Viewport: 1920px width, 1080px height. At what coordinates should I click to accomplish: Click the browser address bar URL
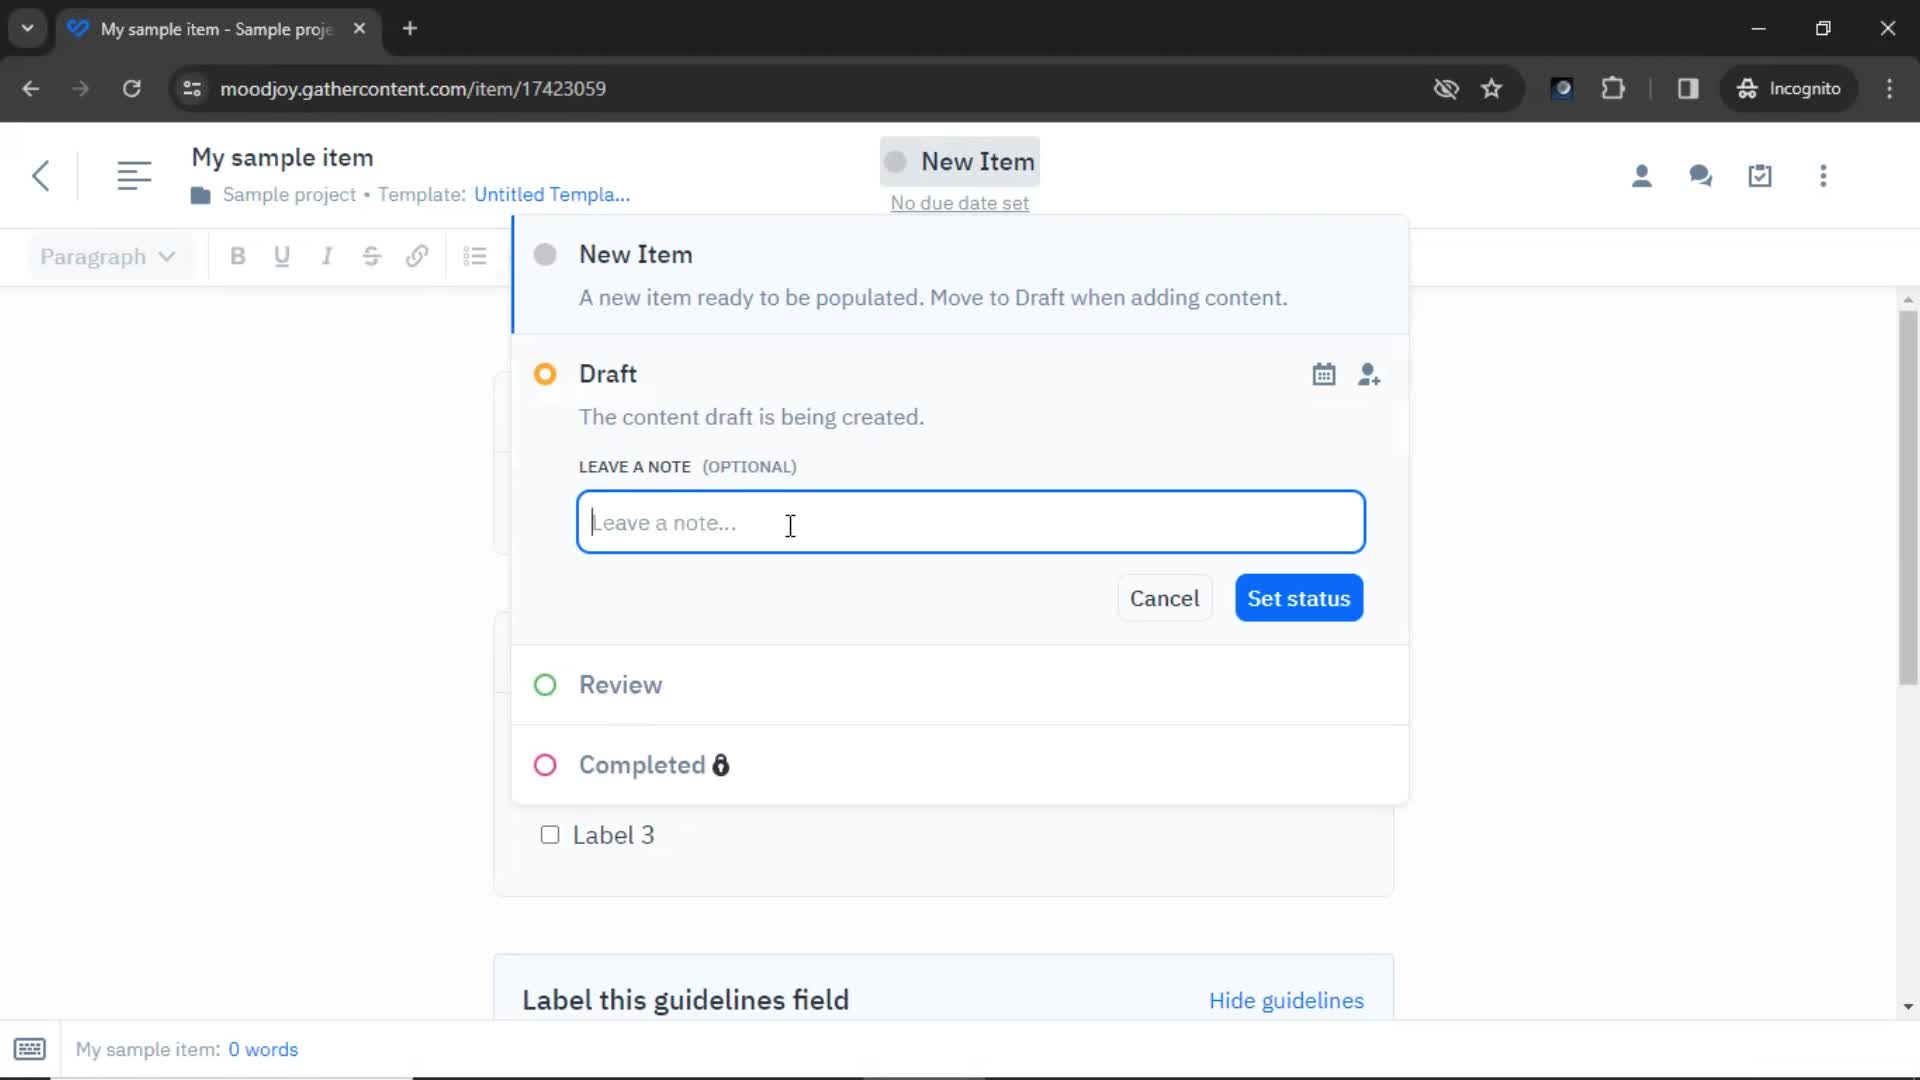tap(412, 88)
